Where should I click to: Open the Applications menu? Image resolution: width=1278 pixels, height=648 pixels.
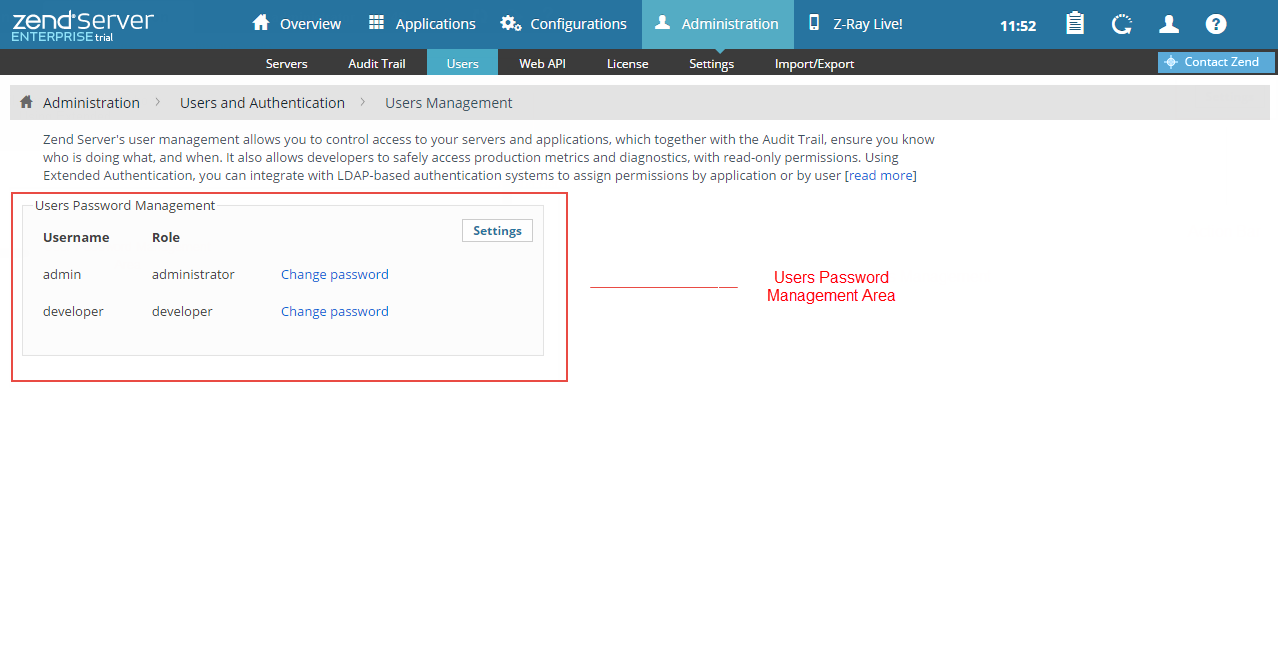[x=422, y=24]
